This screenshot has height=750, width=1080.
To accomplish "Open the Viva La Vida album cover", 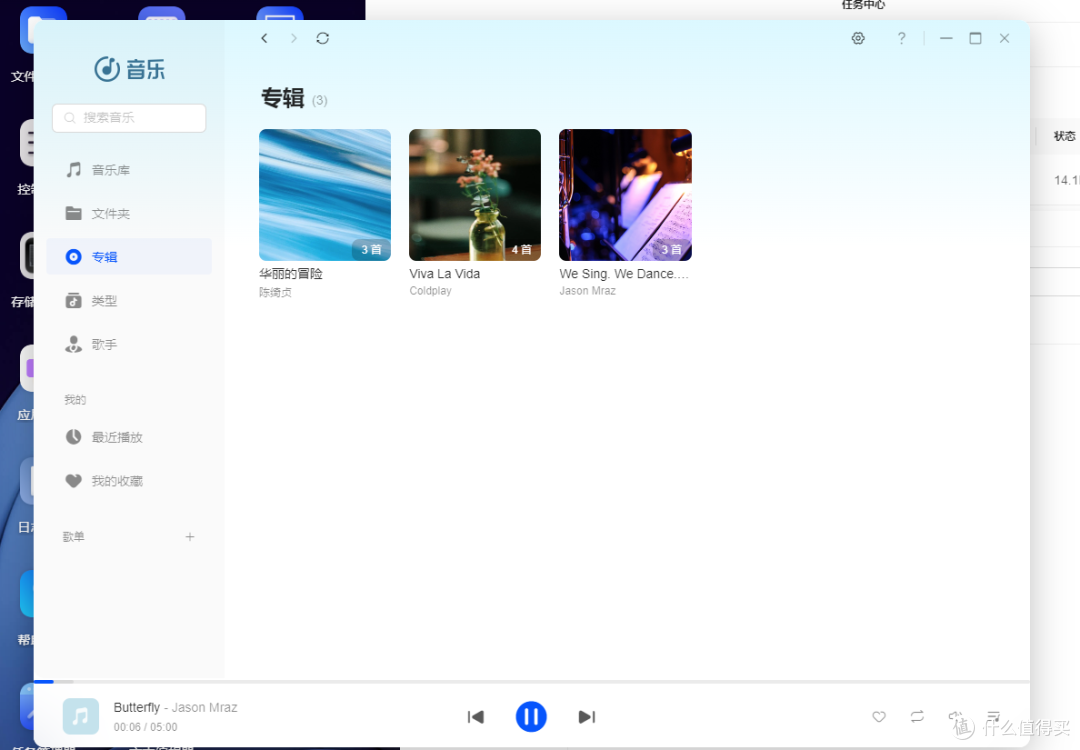I will tap(474, 194).
